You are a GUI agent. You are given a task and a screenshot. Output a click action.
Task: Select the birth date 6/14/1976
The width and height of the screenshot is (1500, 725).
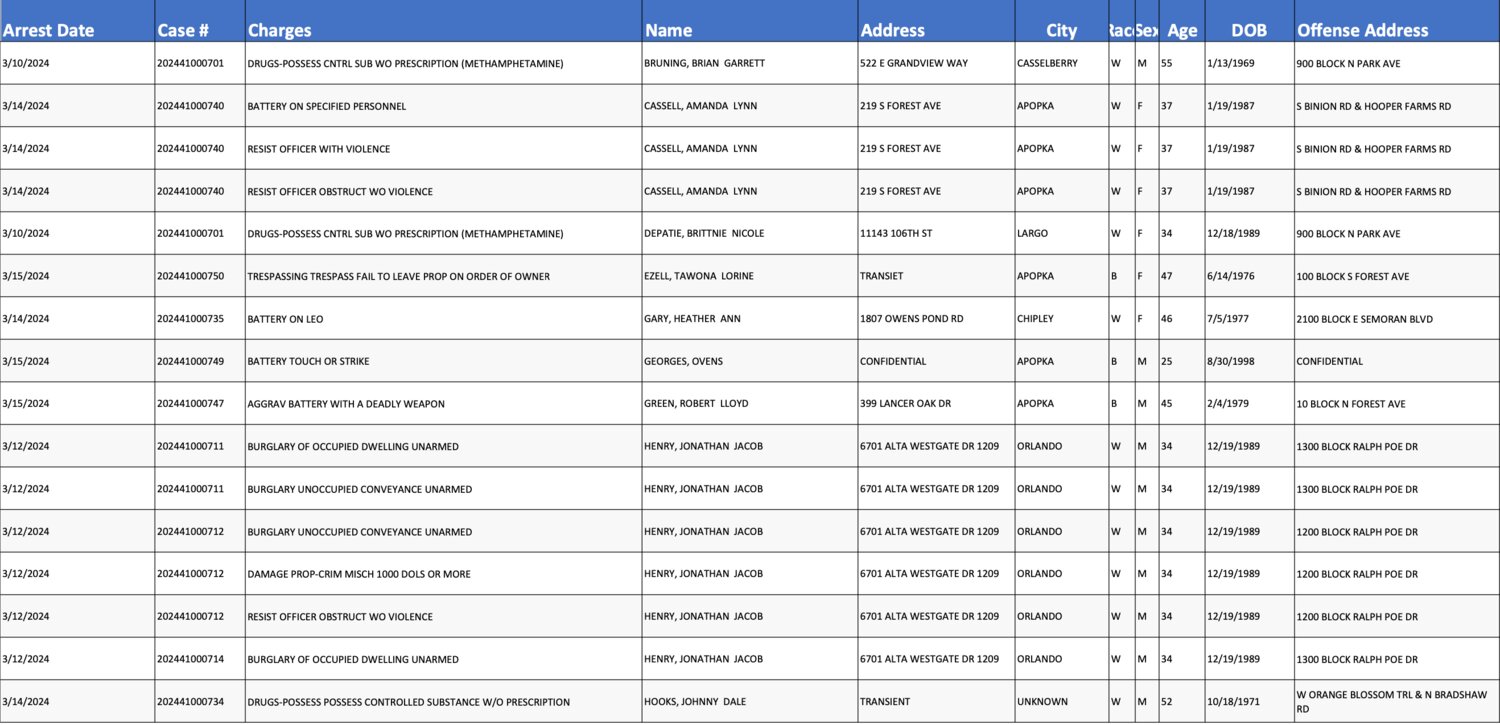[1231, 276]
